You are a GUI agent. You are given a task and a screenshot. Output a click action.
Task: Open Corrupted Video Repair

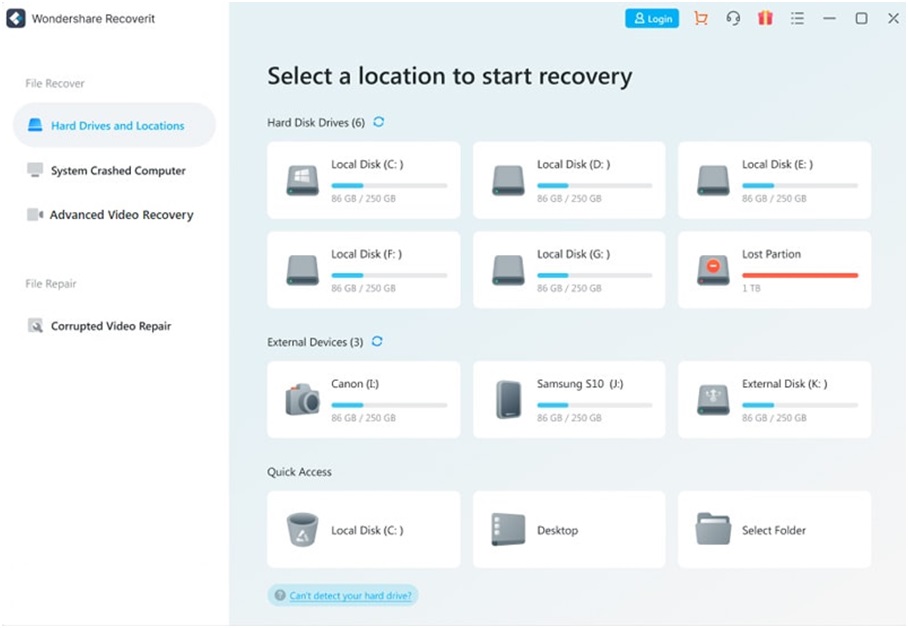pyautogui.click(x=111, y=326)
